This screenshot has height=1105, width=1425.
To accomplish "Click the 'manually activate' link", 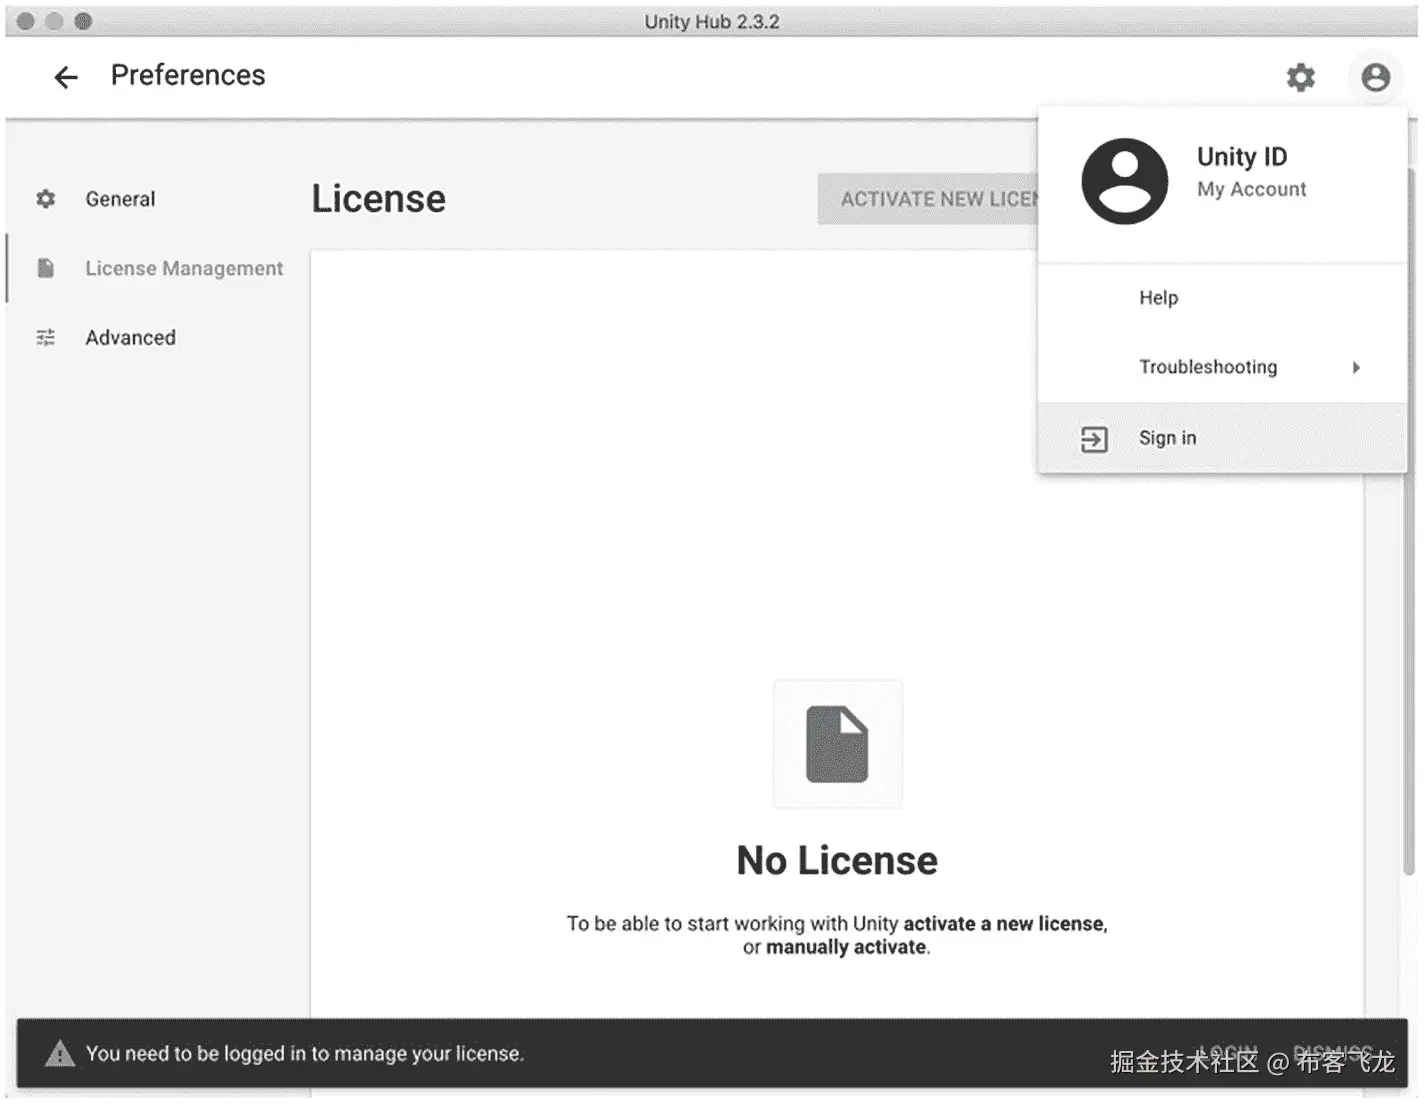I will (846, 947).
